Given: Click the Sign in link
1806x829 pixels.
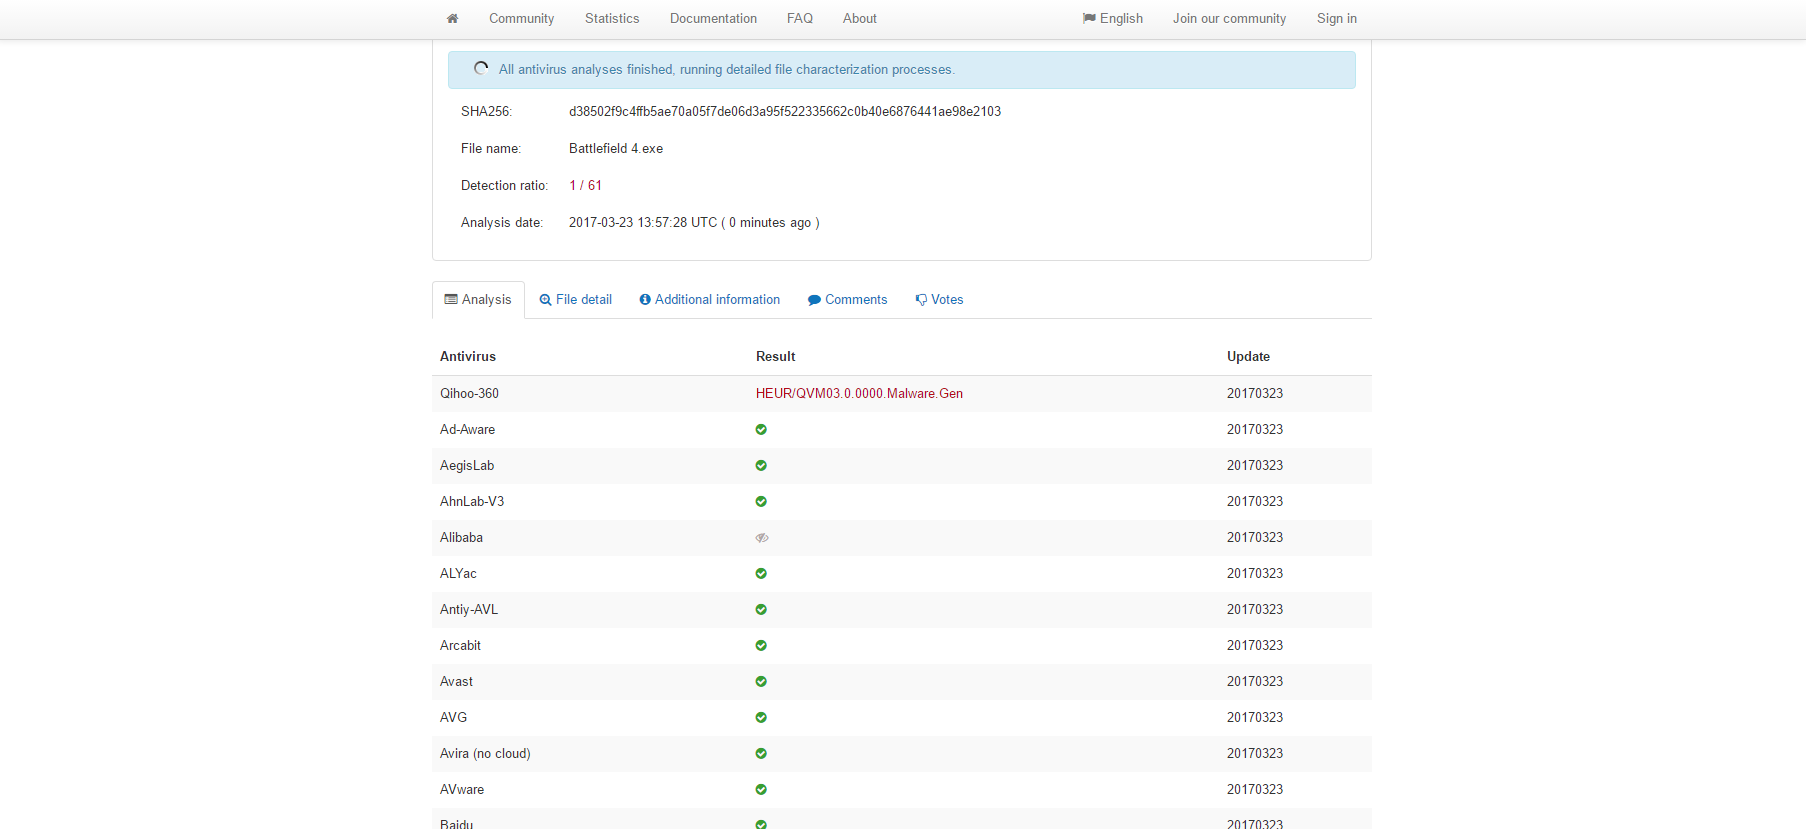Looking at the screenshot, I should (1336, 19).
